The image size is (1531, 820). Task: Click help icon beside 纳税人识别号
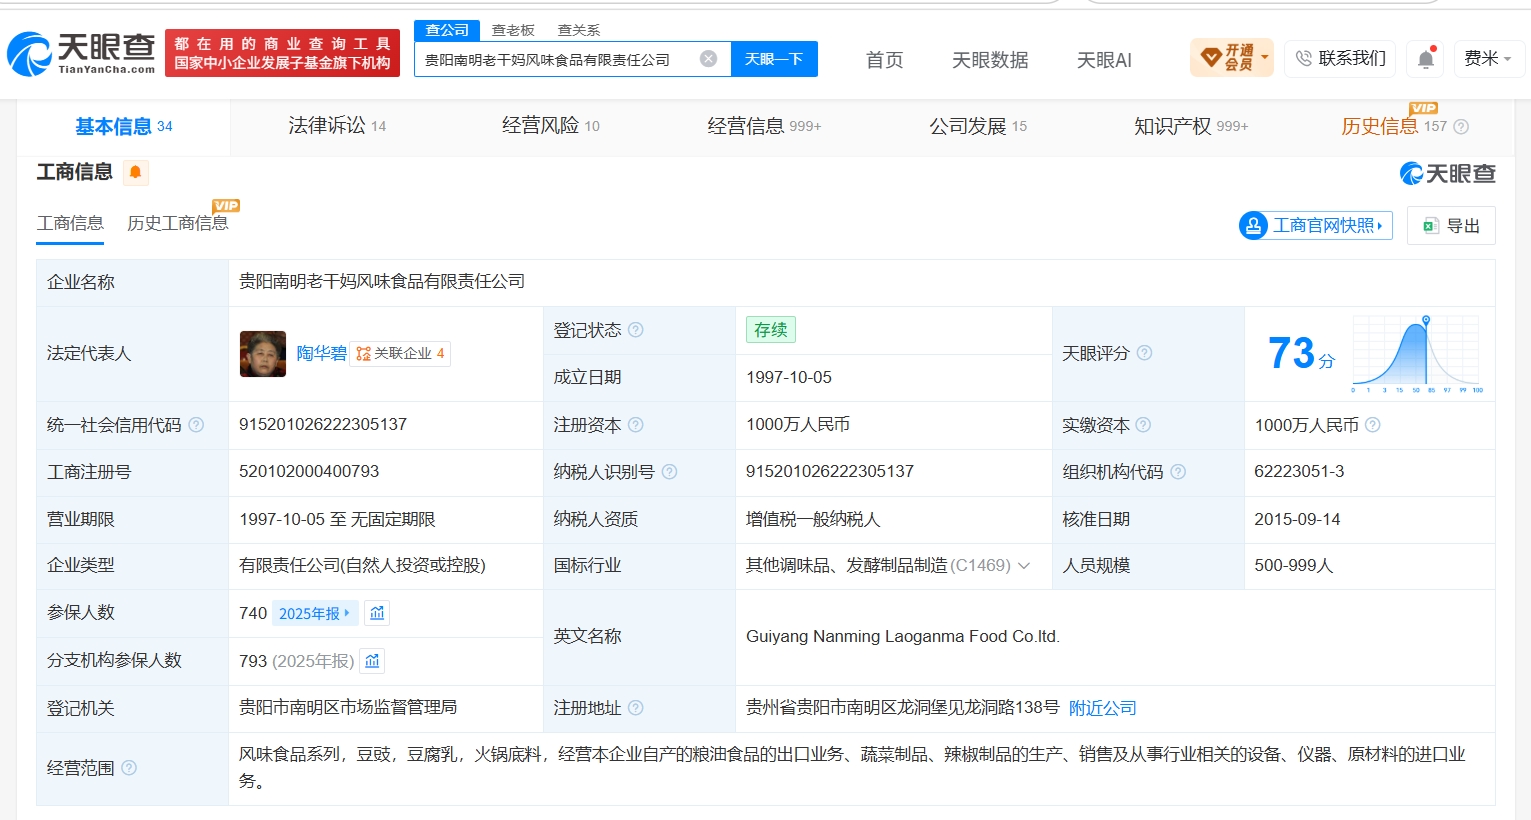(x=669, y=472)
